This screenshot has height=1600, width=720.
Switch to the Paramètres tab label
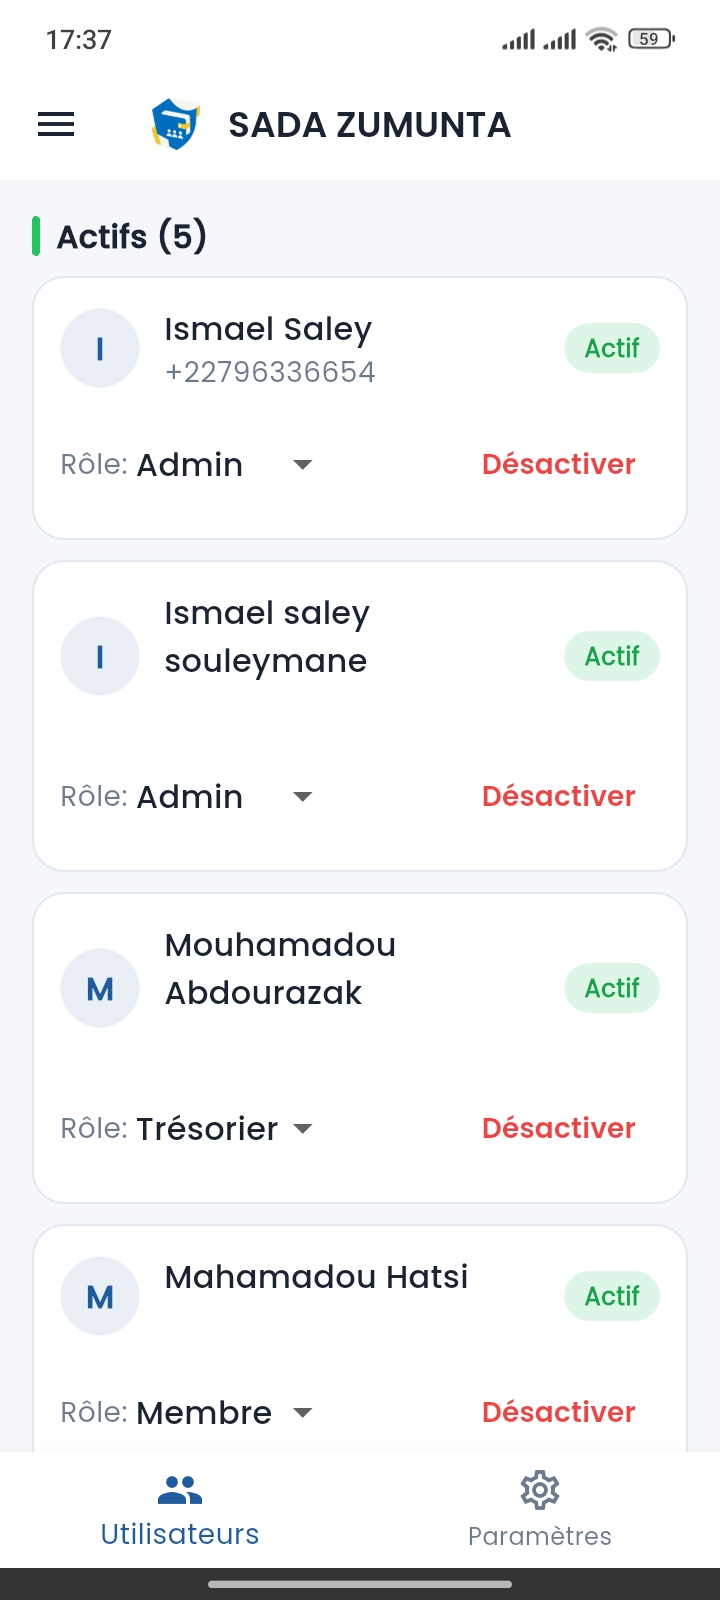tap(540, 1536)
